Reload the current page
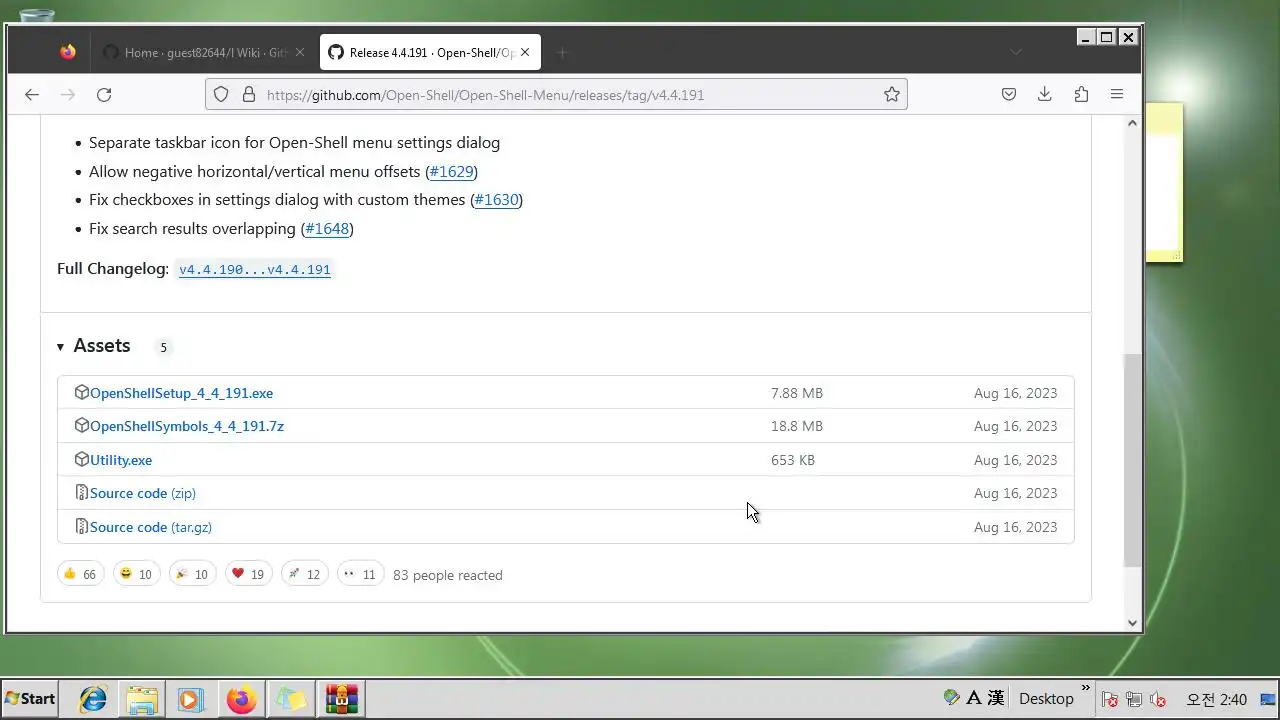The width and height of the screenshot is (1280, 720). pyautogui.click(x=104, y=95)
